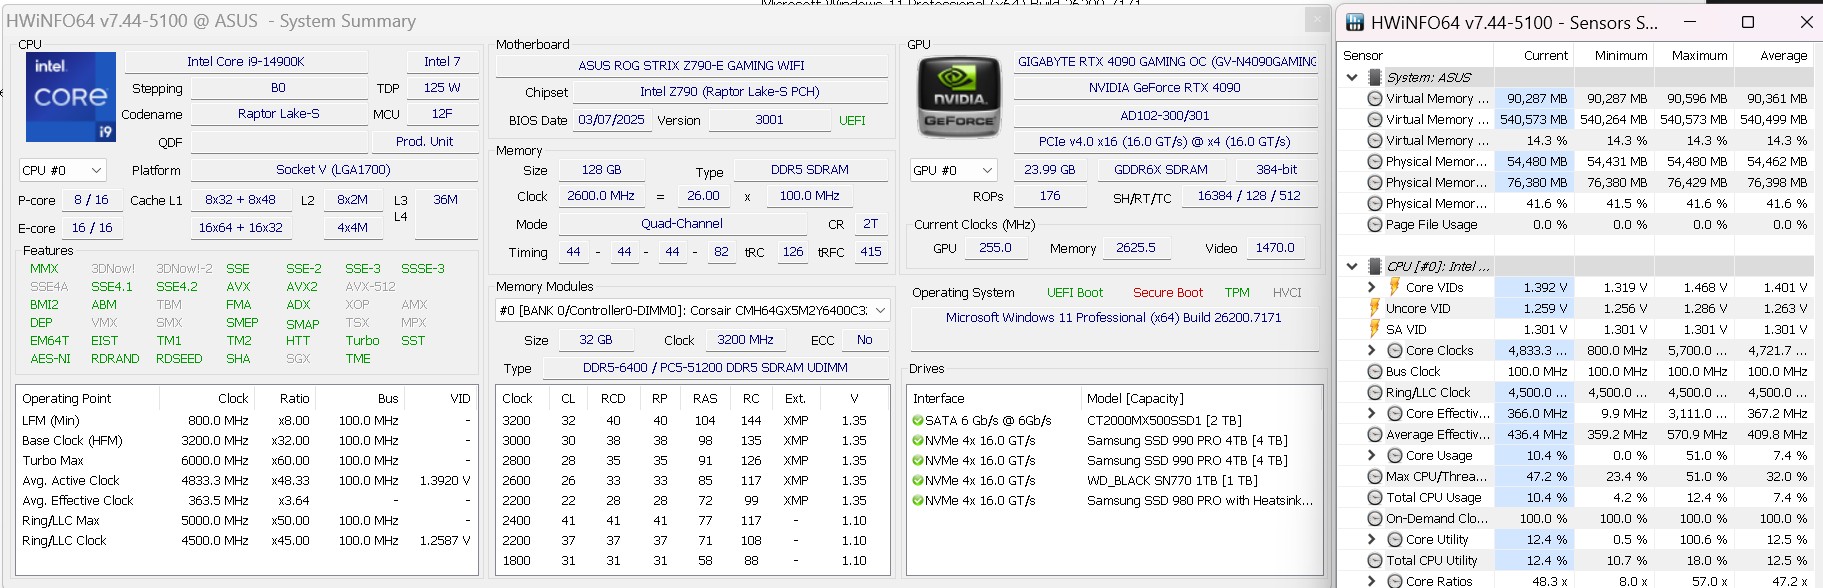Open the CPU #0 selector dropdown
Screen dimensions: 1823x588
(62, 170)
